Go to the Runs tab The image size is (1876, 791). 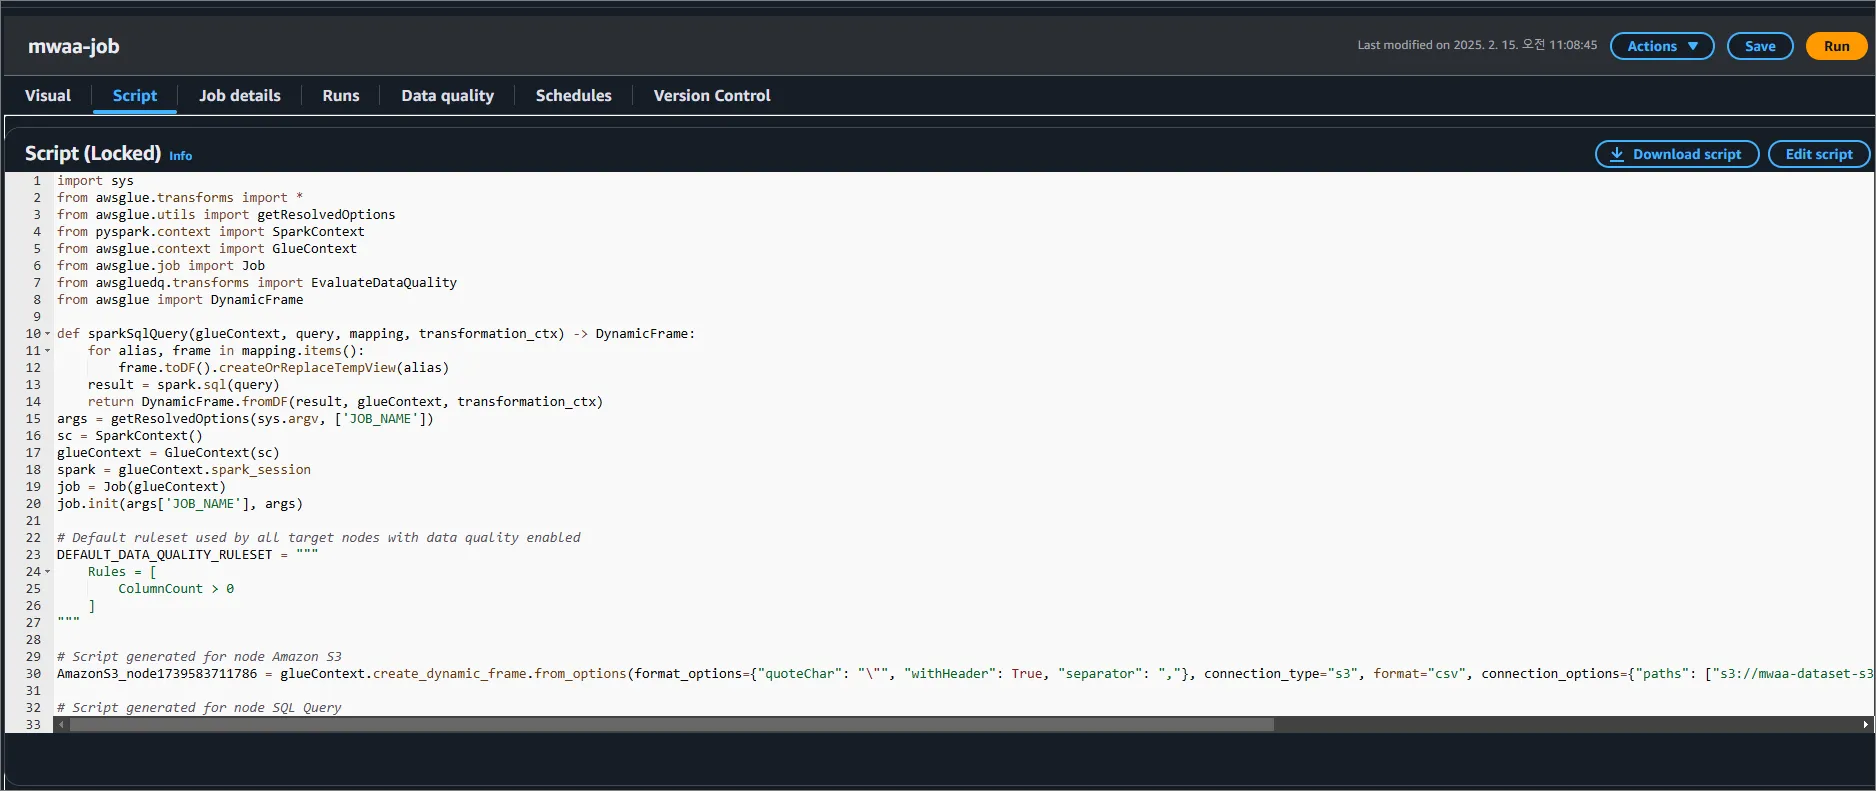pos(341,95)
